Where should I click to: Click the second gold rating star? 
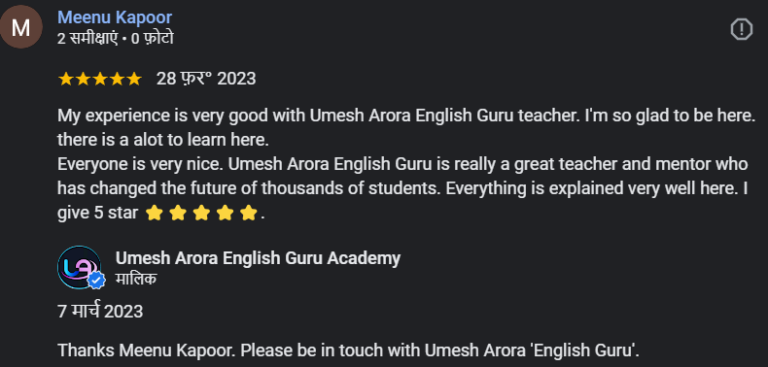[x=82, y=79]
